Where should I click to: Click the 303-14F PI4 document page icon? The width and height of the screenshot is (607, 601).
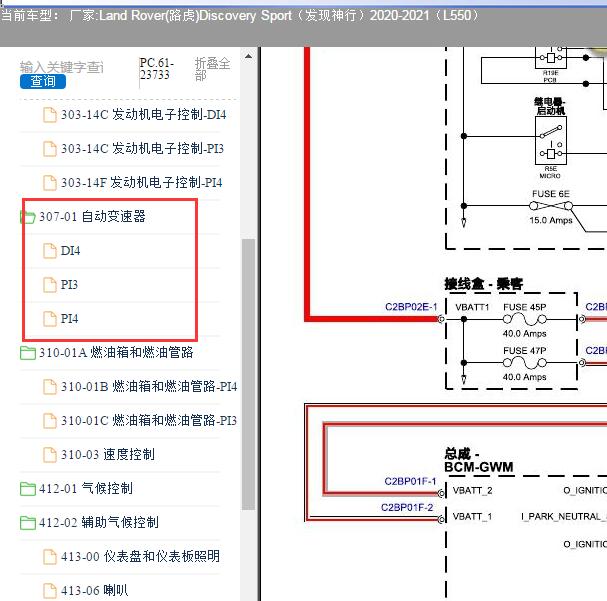[x=50, y=183]
